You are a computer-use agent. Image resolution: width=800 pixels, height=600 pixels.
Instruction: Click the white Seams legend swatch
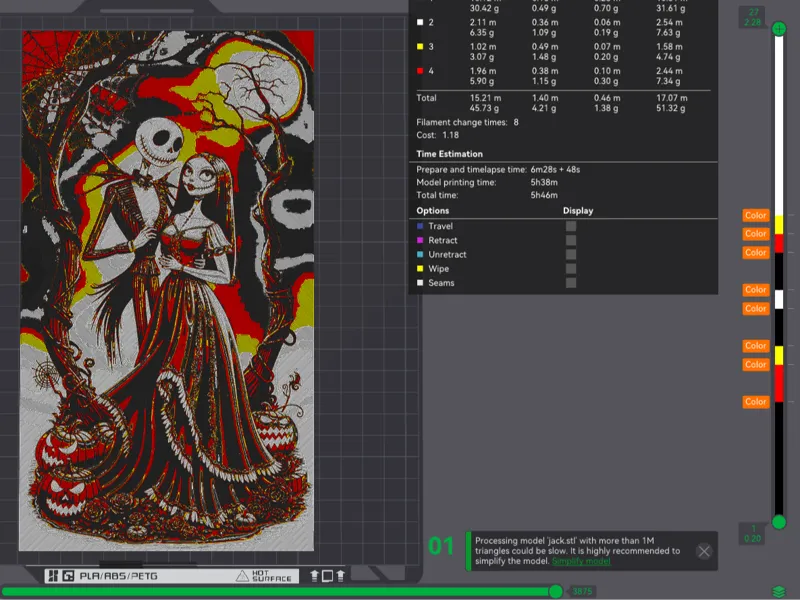[x=420, y=283]
